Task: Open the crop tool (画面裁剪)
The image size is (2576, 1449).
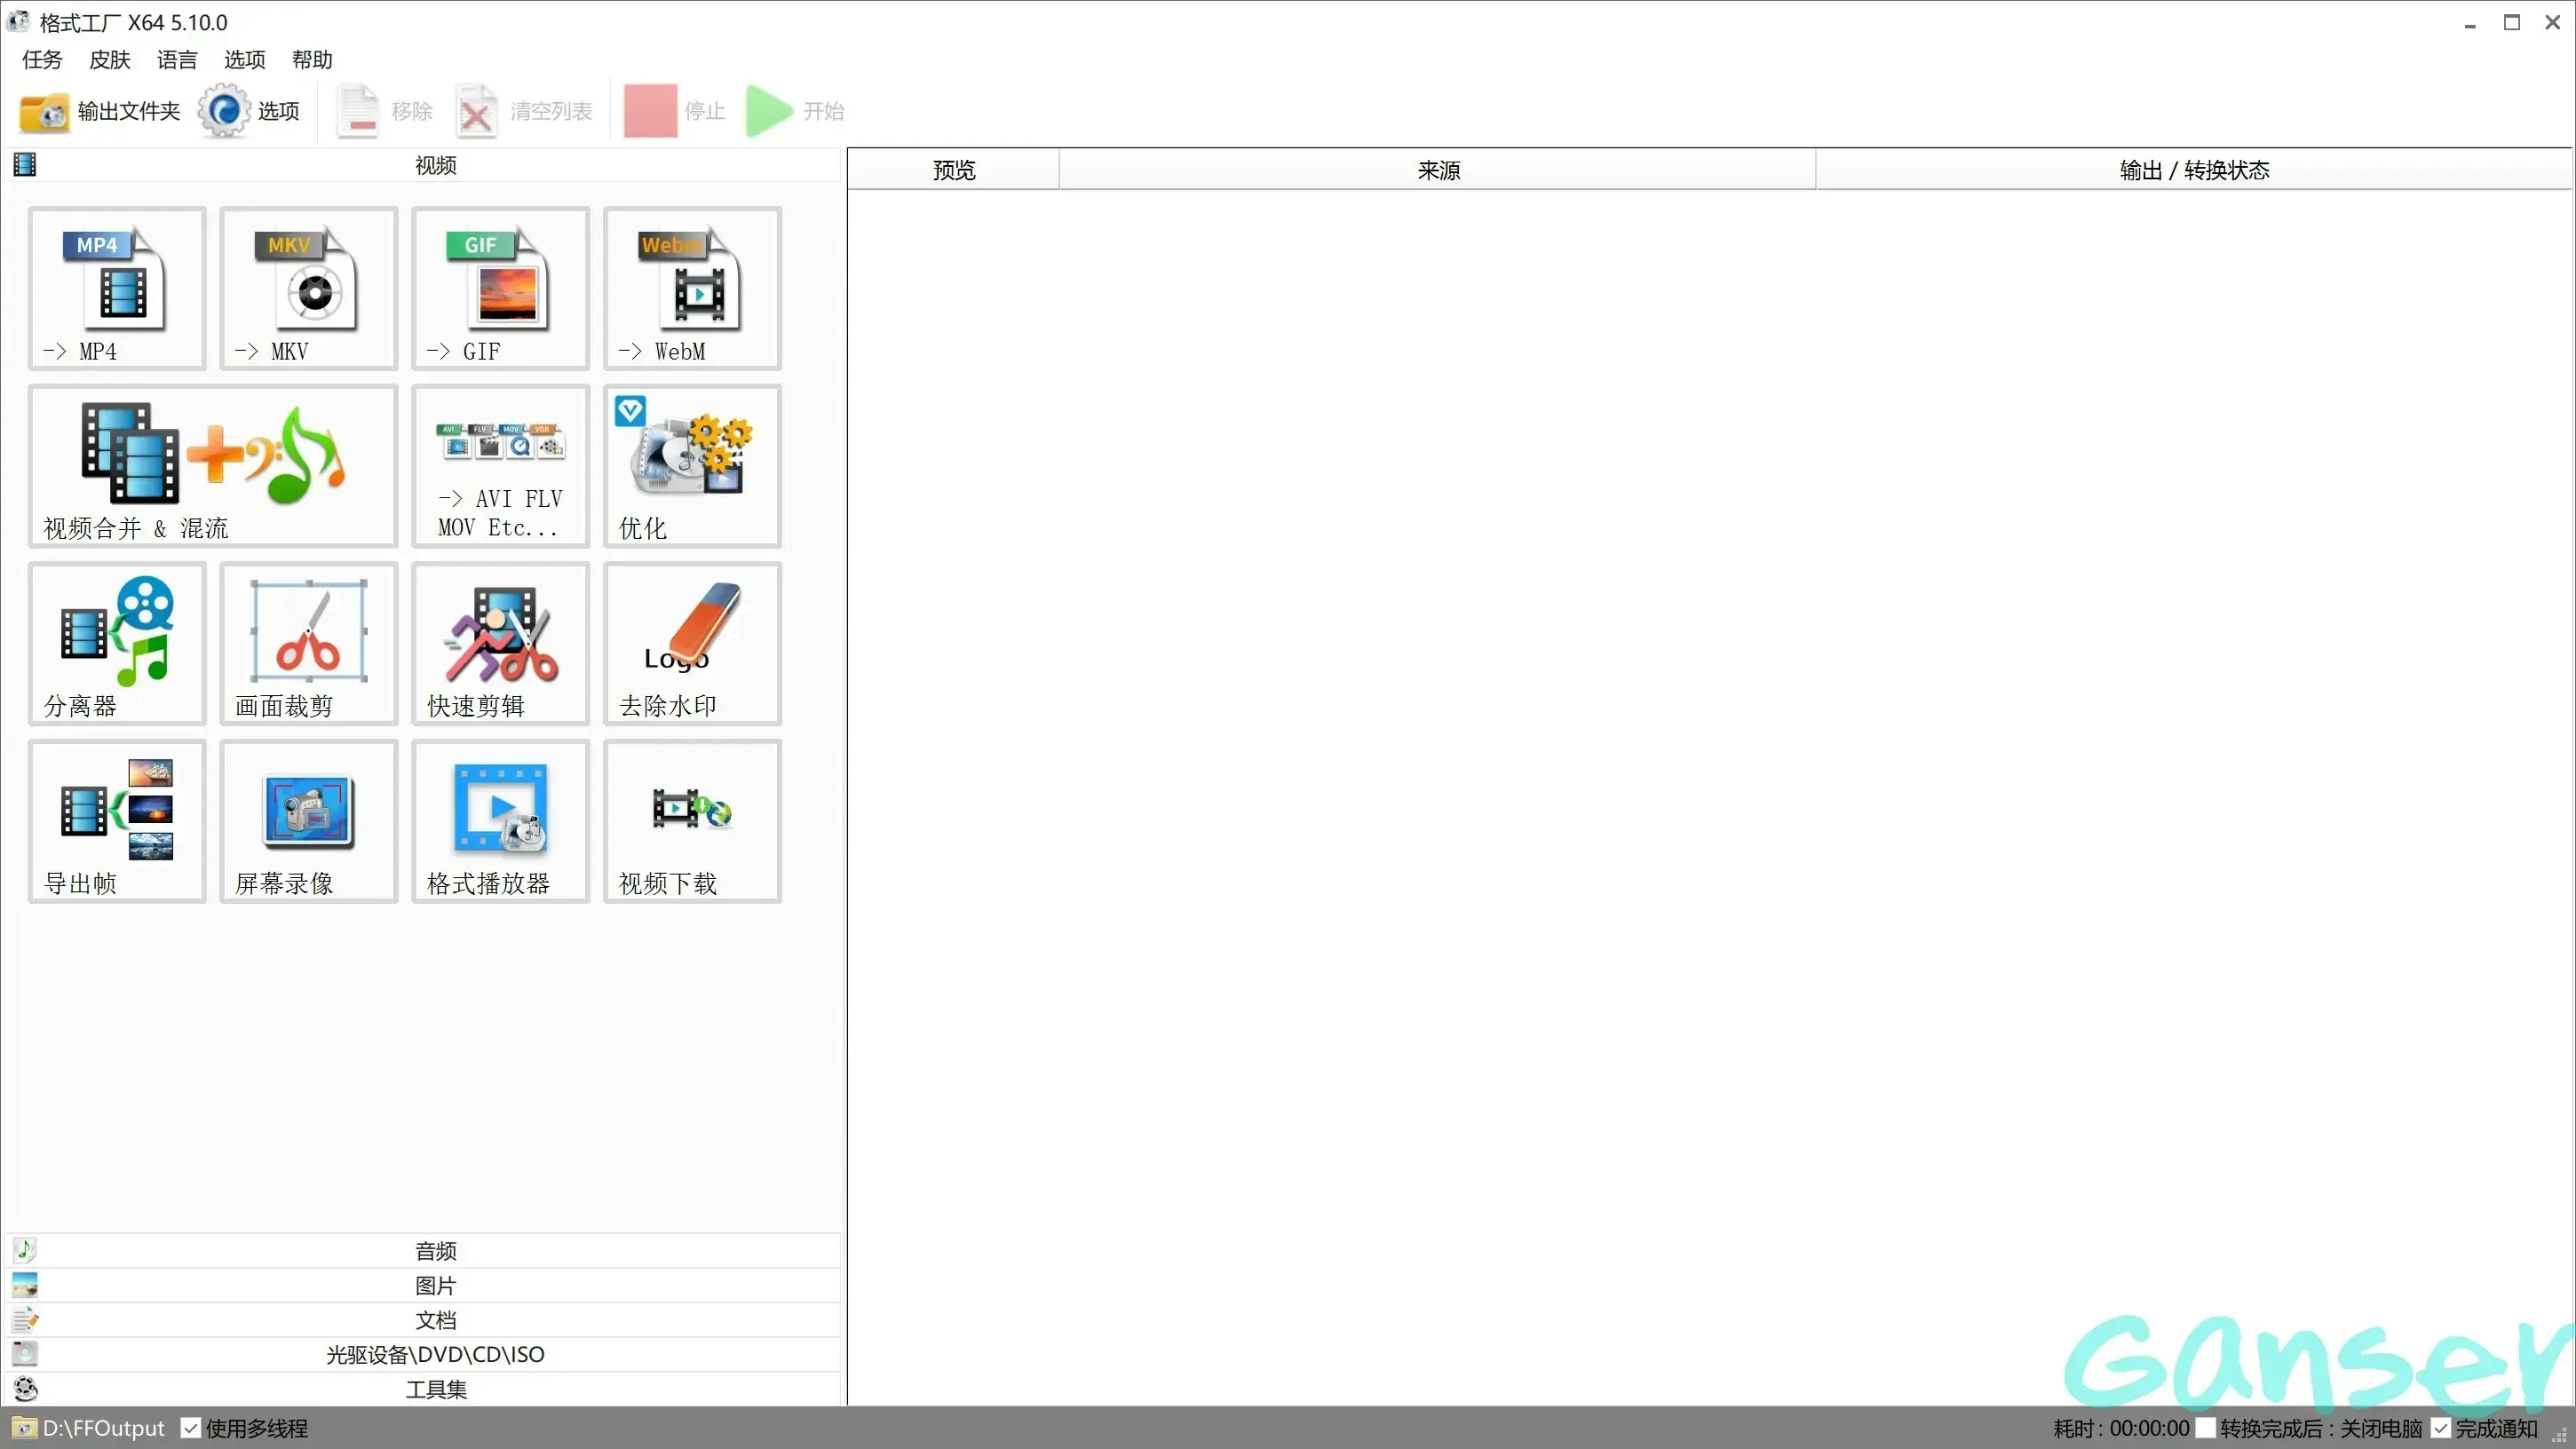Action: coord(309,643)
